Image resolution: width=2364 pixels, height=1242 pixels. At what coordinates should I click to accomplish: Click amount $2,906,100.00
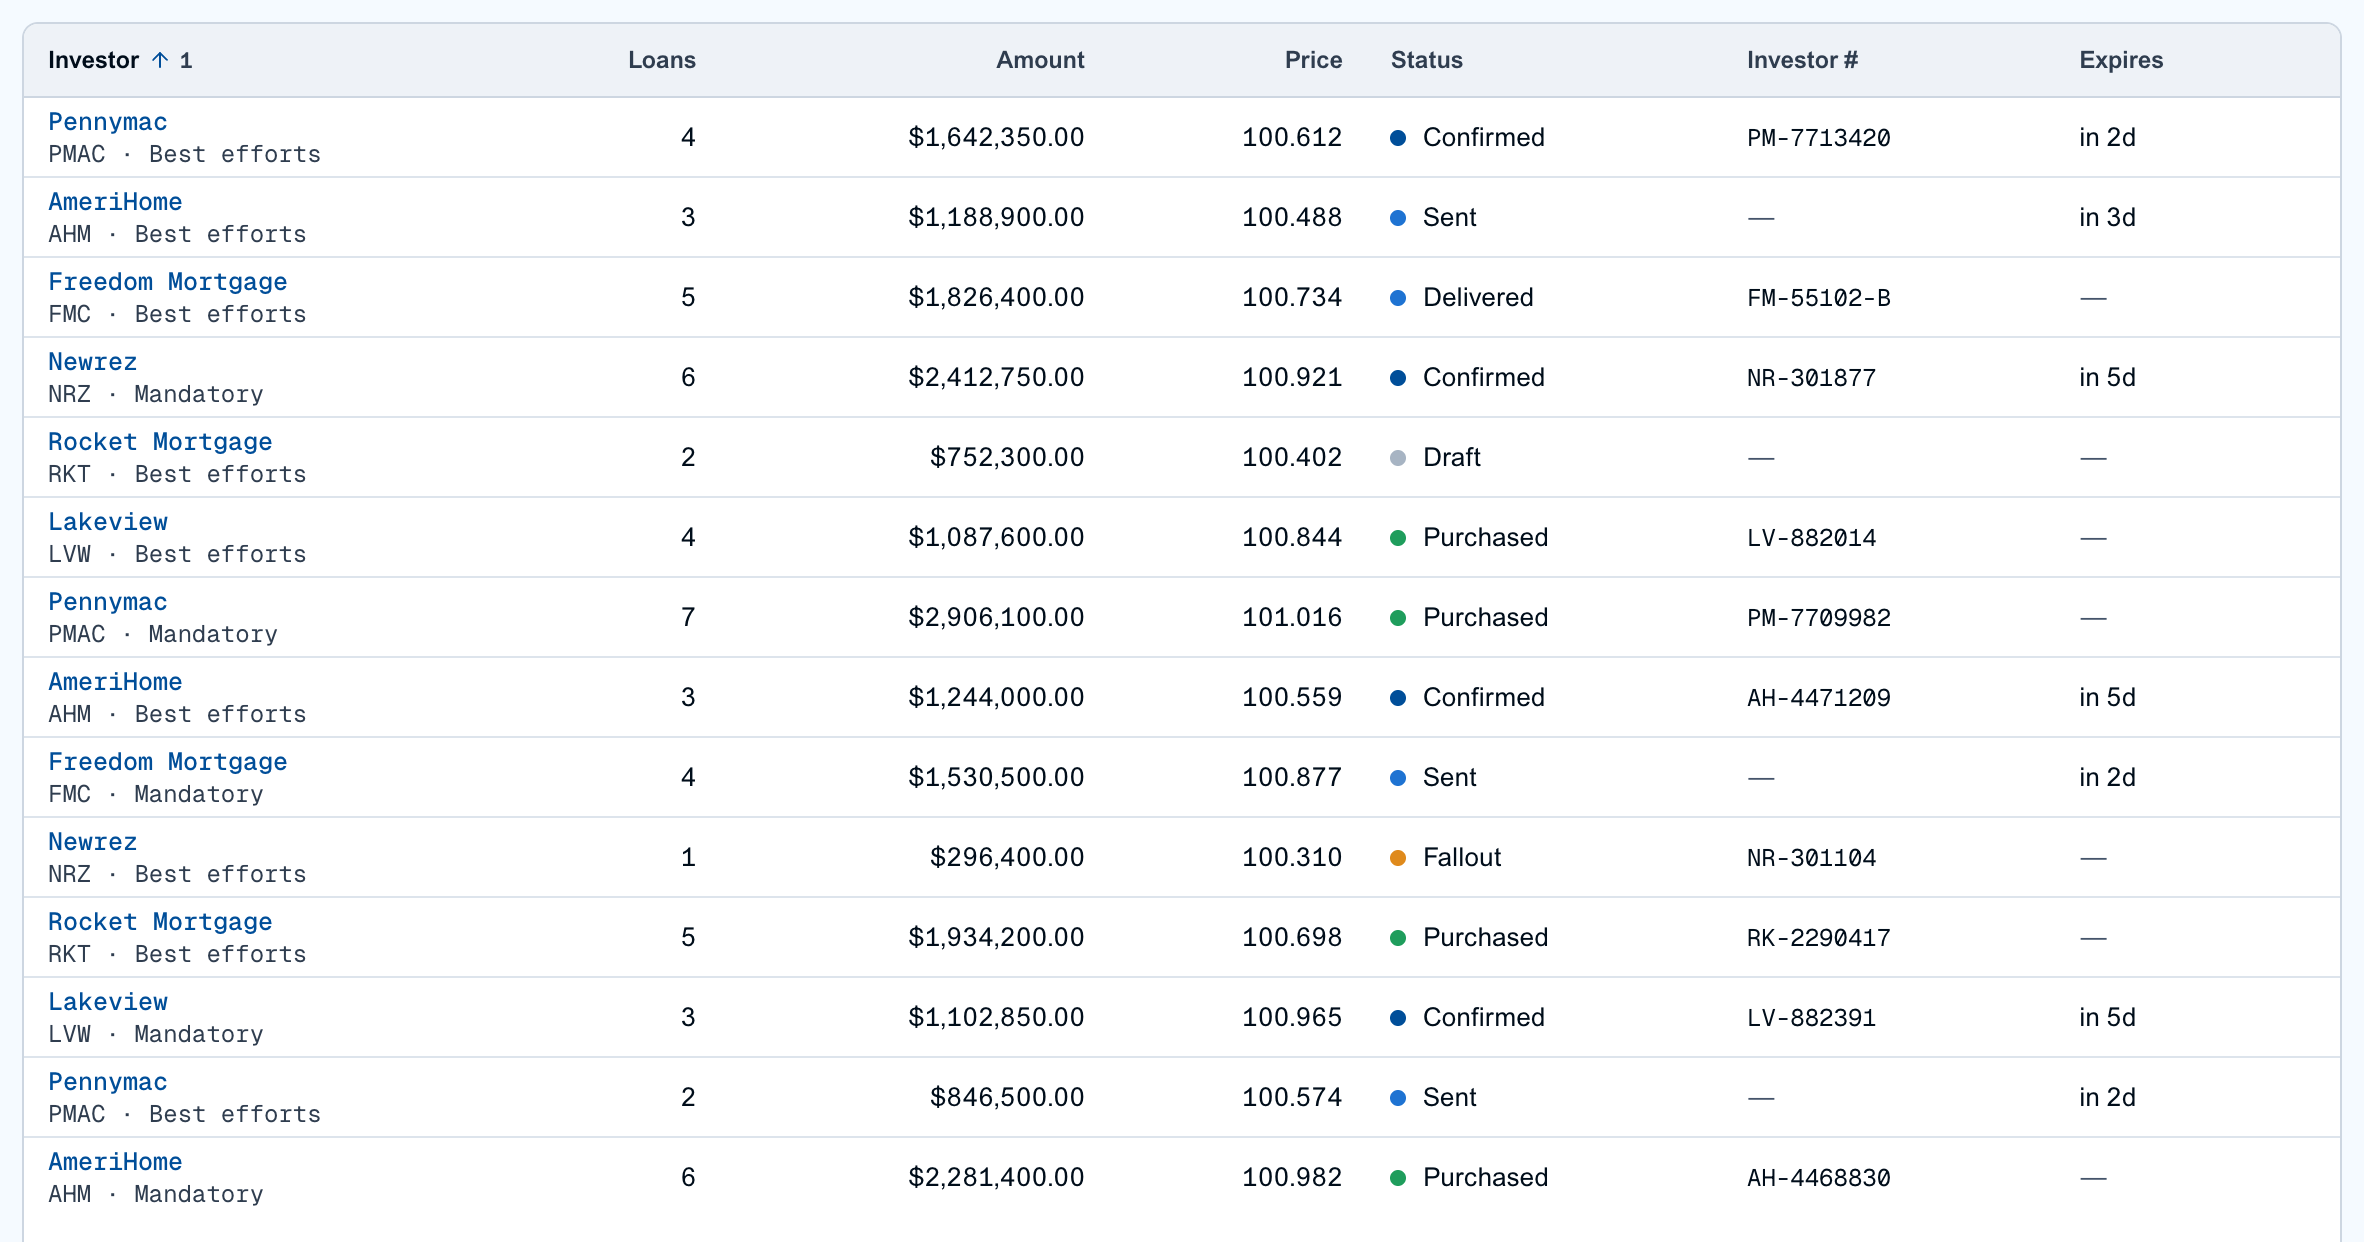pos(996,617)
